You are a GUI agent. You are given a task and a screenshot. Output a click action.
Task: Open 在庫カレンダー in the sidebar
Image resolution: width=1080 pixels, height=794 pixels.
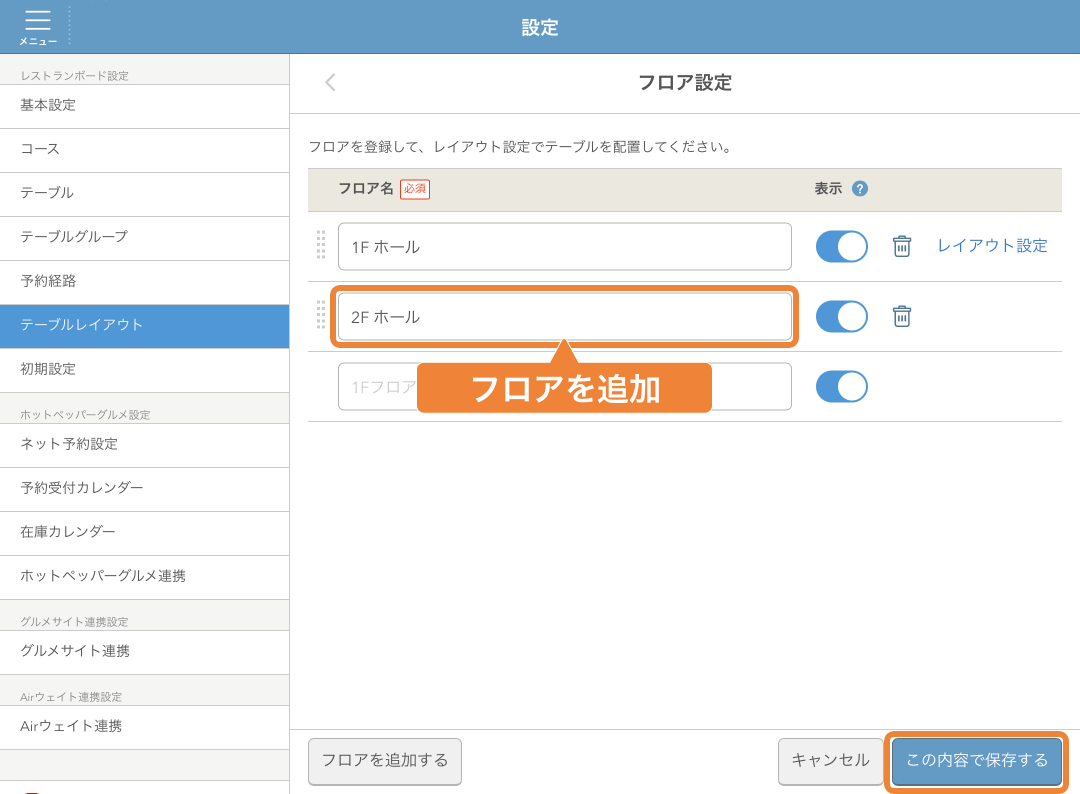click(x=145, y=533)
